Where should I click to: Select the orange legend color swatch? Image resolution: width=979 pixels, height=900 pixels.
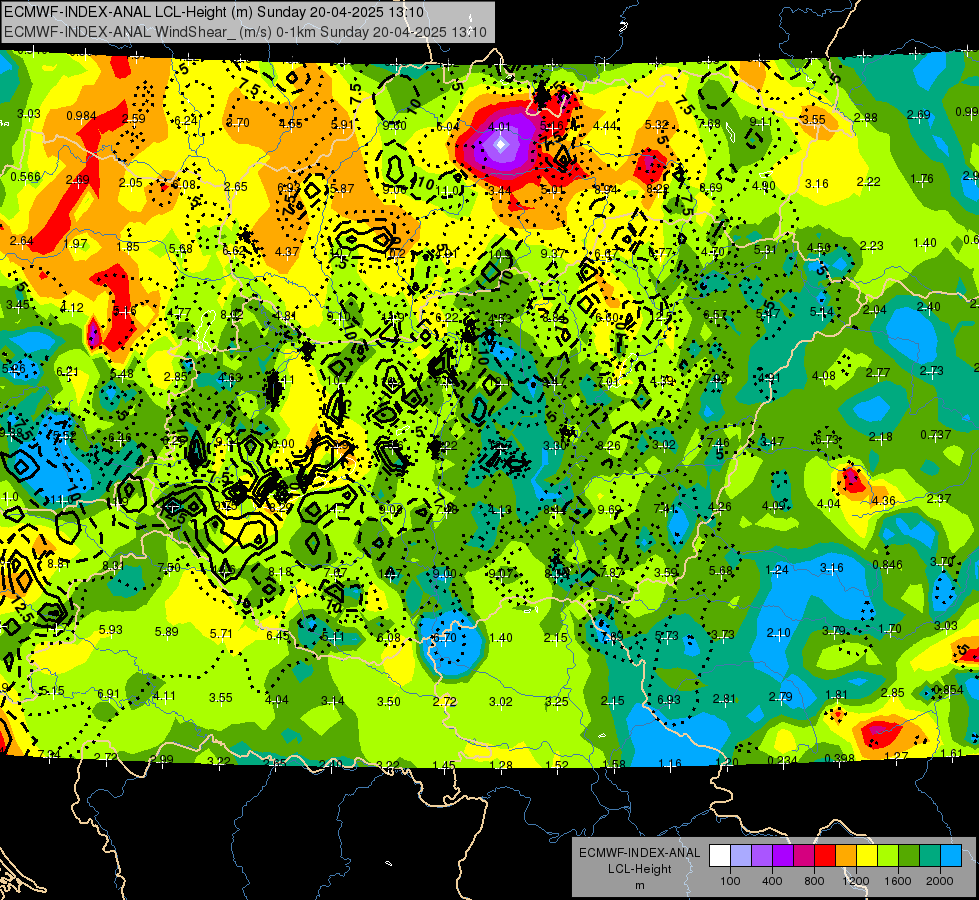846,856
